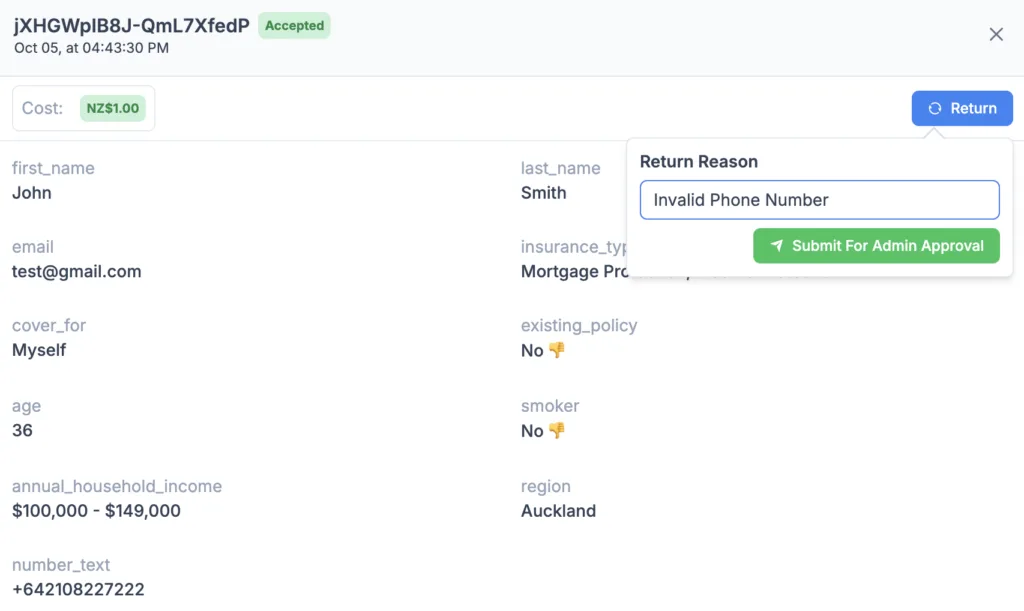Click the thumbs-down icon under smoker
Viewport: 1024px width, 611px height.
pos(556,431)
